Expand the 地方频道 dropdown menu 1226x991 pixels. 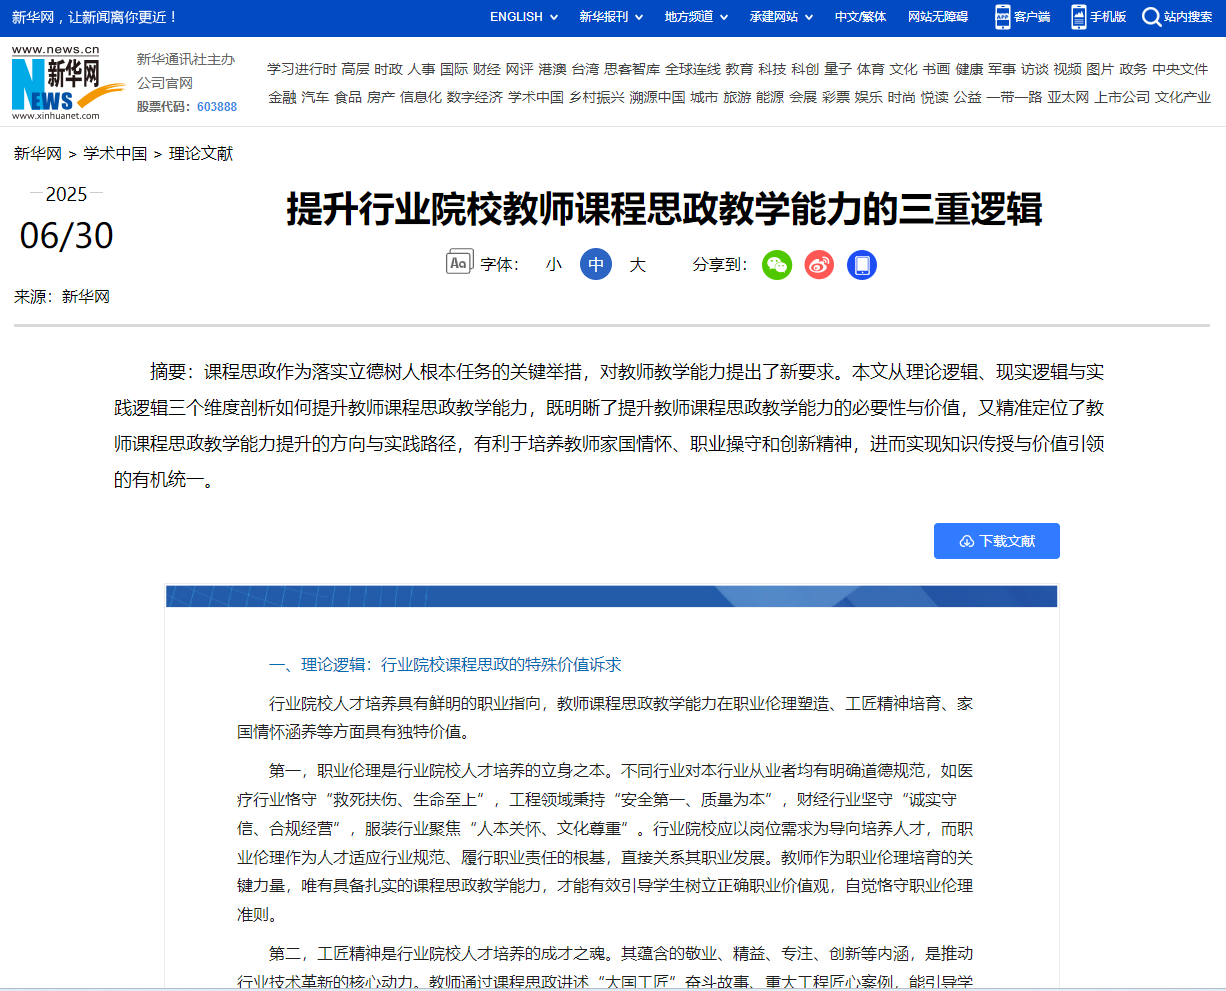point(696,17)
